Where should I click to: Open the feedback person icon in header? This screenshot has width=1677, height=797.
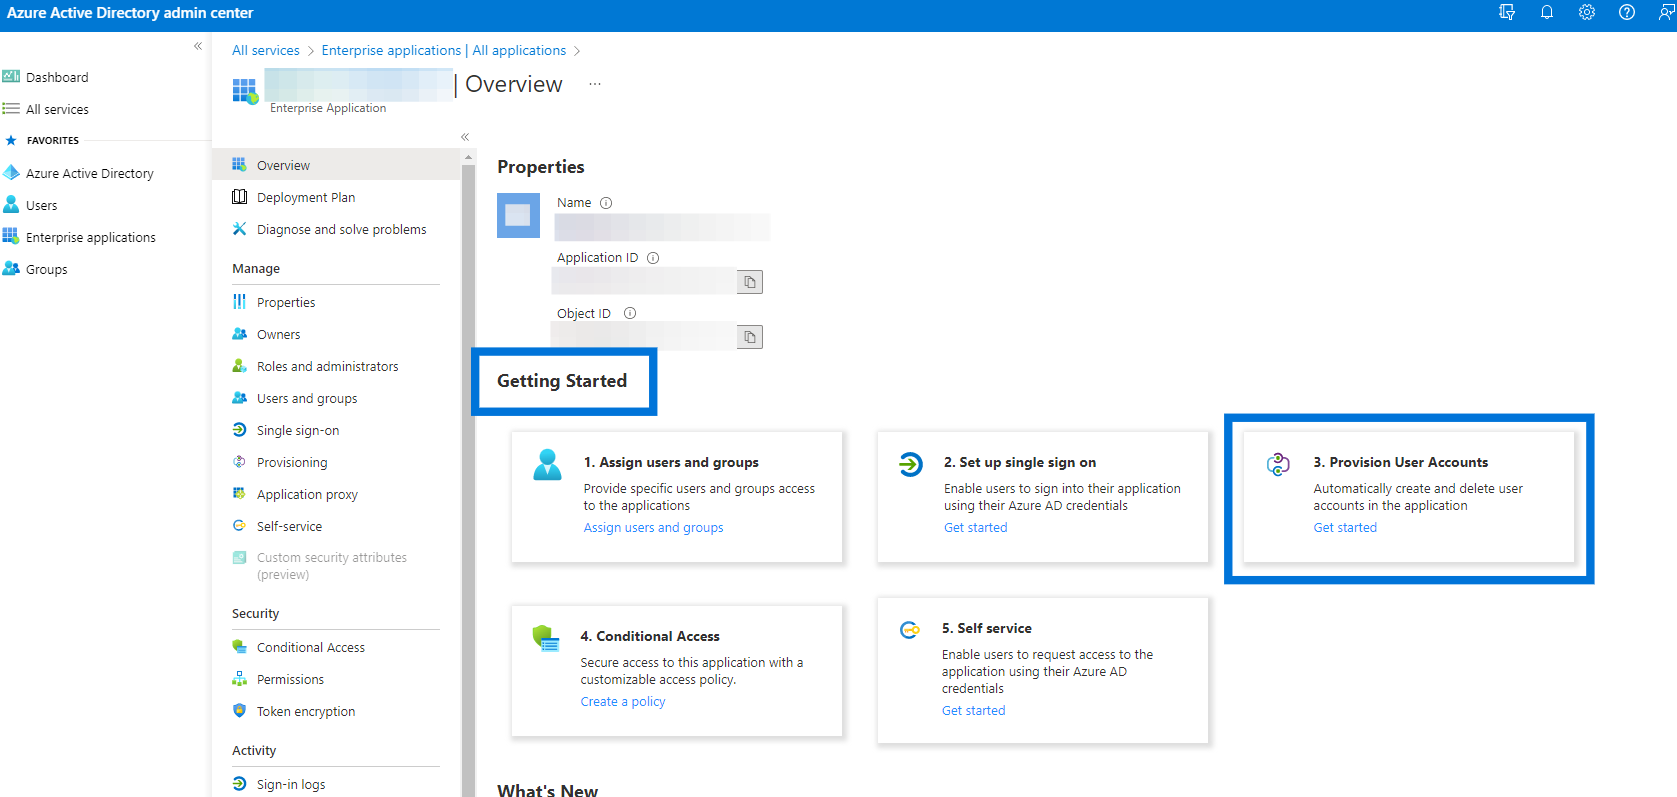(x=1667, y=13)
